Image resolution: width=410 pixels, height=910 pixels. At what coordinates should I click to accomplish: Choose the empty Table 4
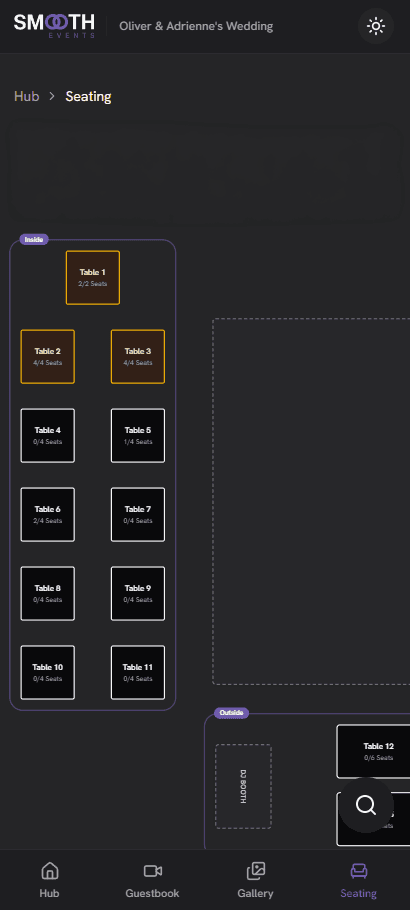coord(48,435)
